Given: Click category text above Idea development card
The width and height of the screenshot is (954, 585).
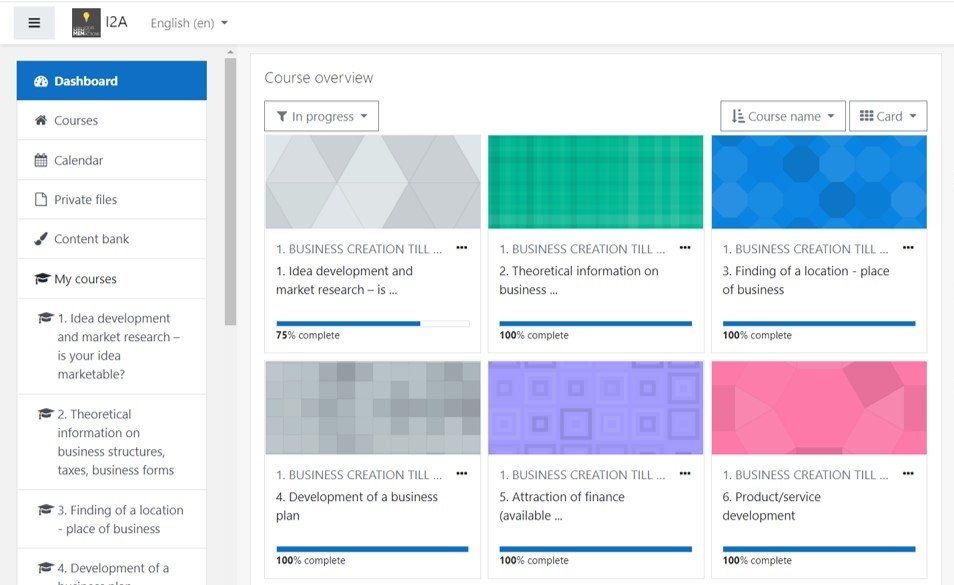Looking at the screenshot, I should click(359, 249).
